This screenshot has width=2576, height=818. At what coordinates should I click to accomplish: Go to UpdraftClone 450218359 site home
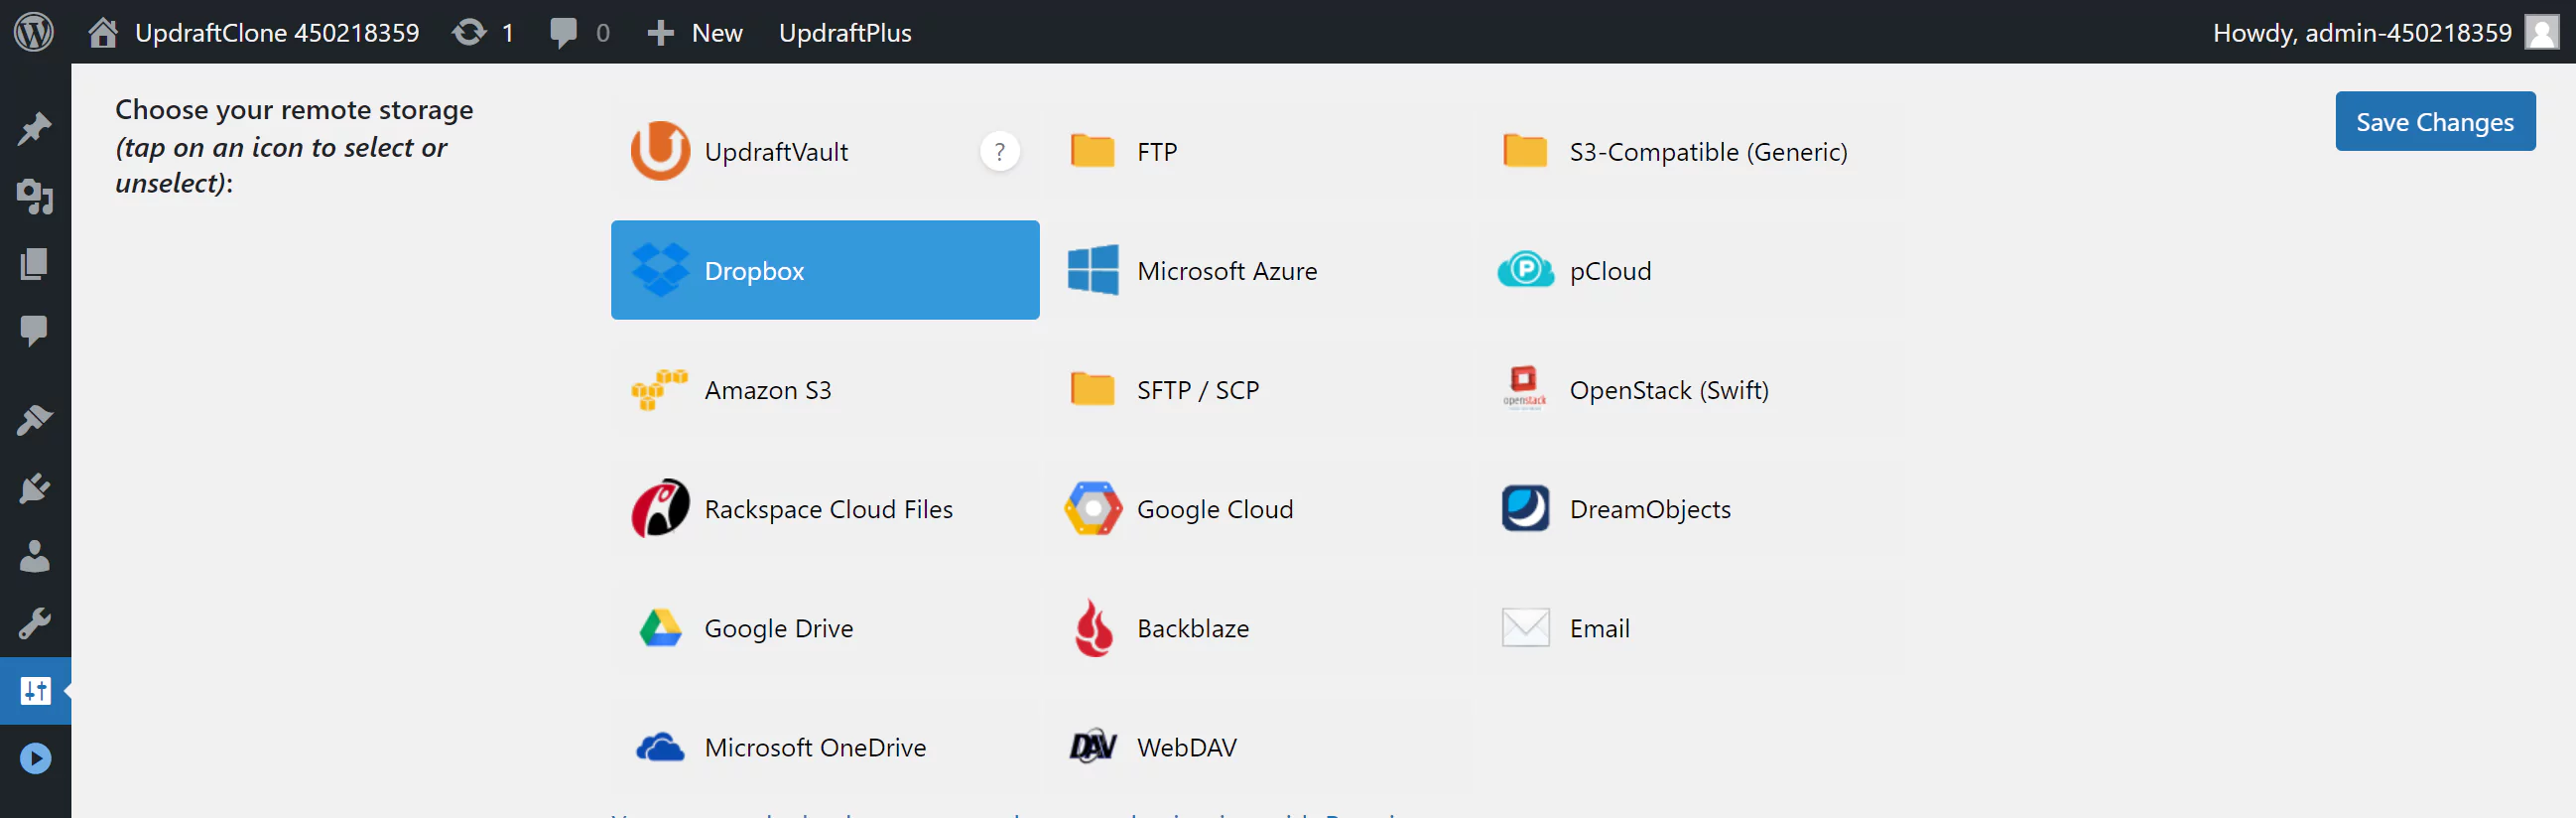coord(254,32)
